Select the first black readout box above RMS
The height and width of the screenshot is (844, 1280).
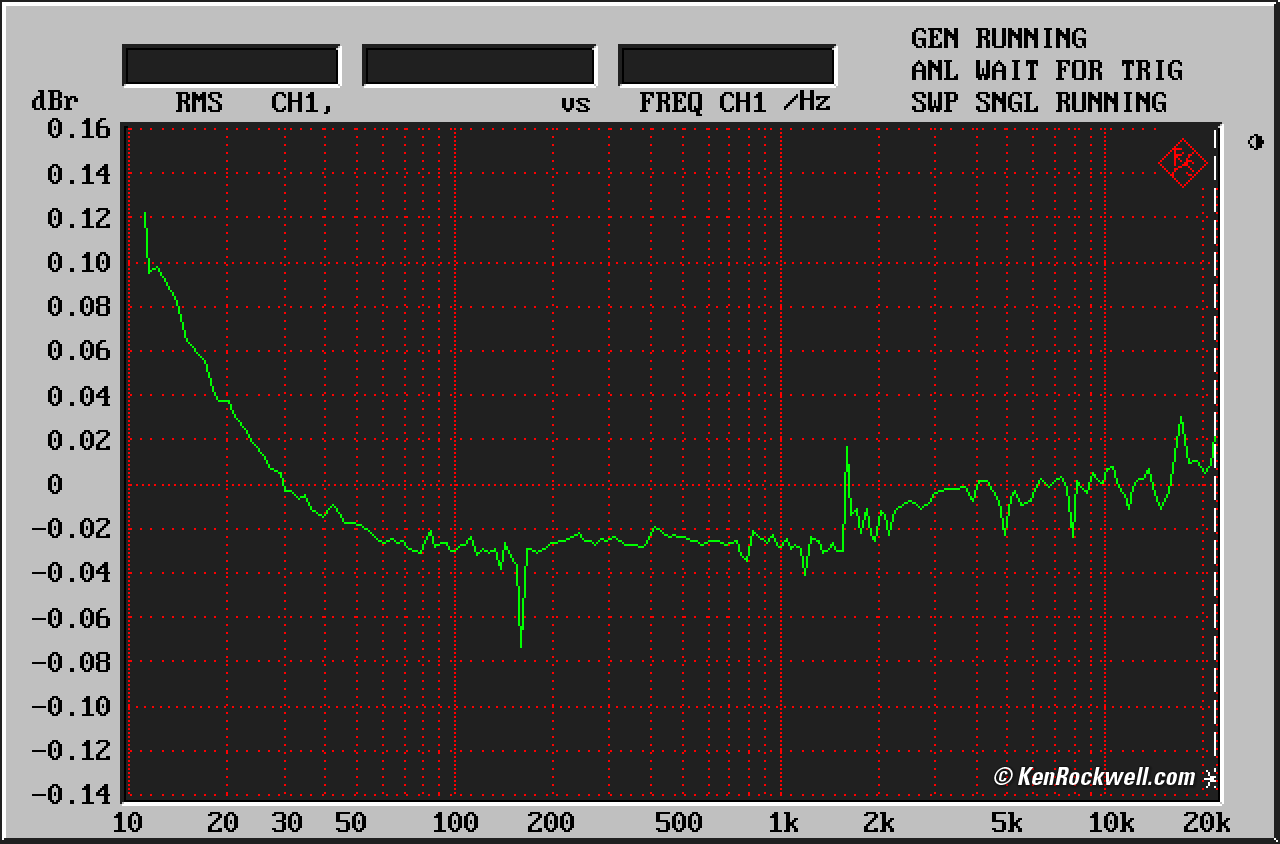pos(231,66)
